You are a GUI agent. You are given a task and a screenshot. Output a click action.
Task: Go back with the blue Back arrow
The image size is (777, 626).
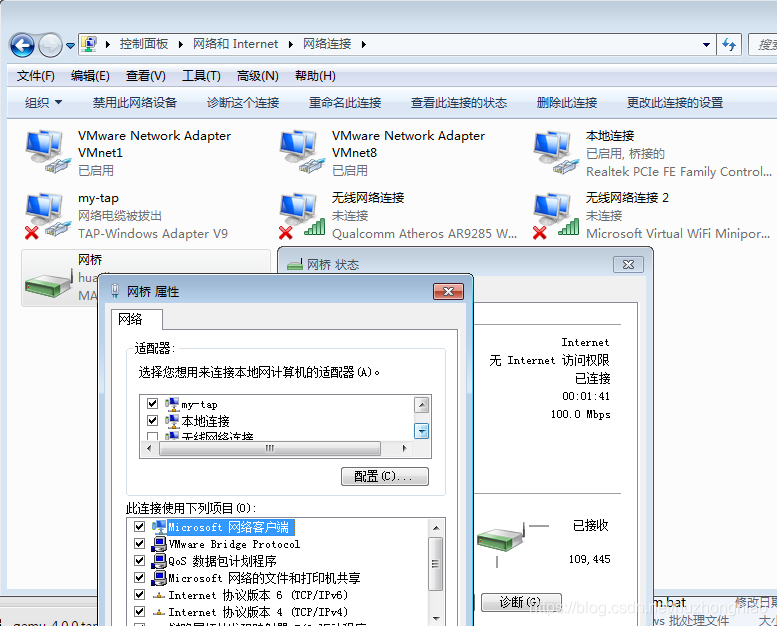pos(22,46)
